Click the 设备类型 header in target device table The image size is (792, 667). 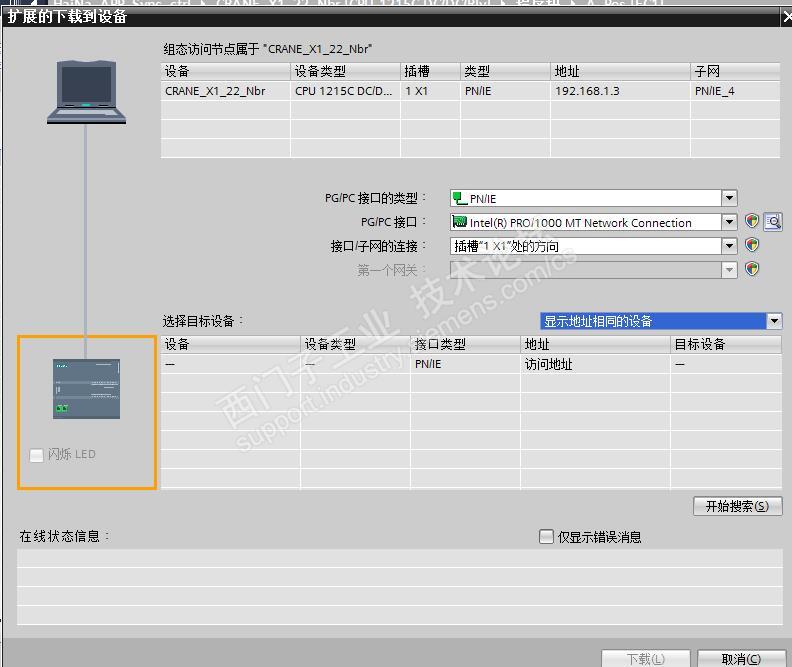[355, 344]
